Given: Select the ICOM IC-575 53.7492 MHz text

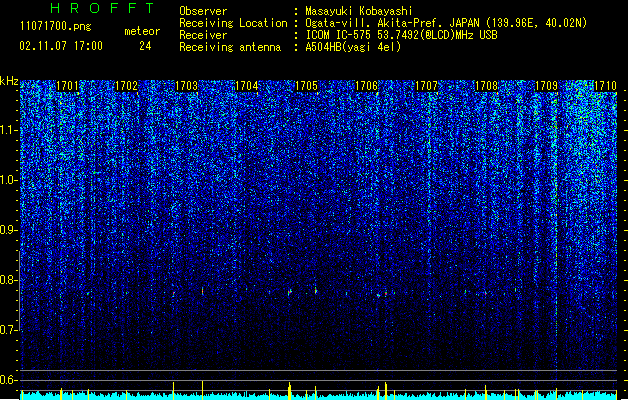Looking at the screenshot, I should click(x=401, y=35).
